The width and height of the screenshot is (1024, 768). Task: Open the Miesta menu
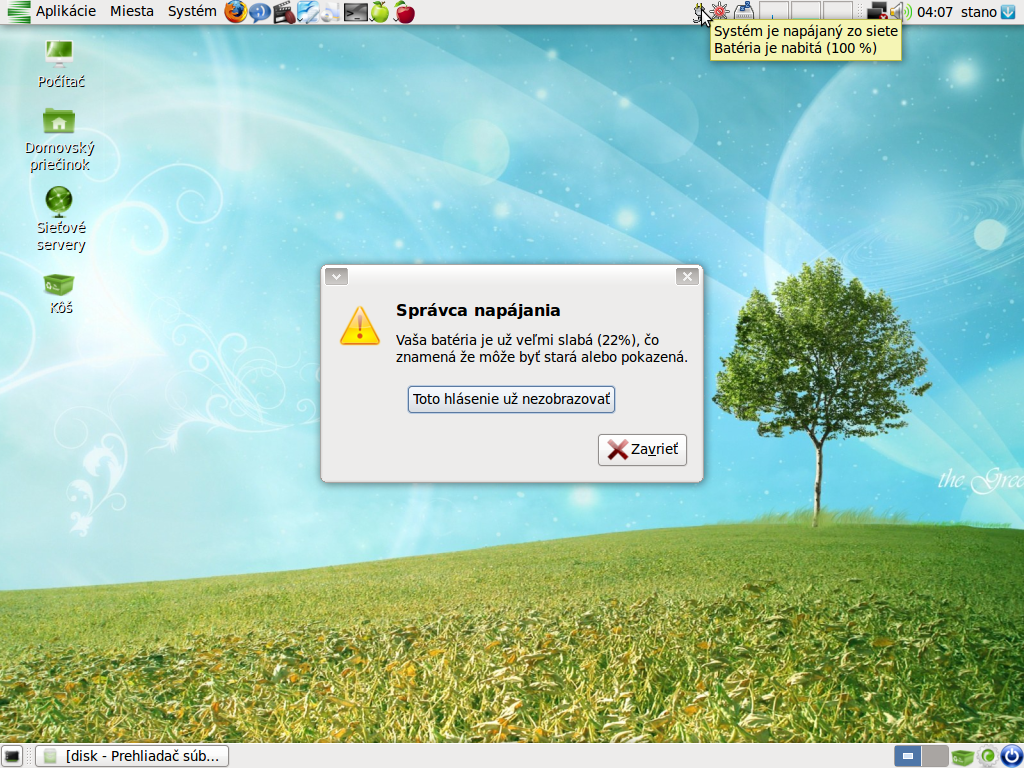[132, 11]
